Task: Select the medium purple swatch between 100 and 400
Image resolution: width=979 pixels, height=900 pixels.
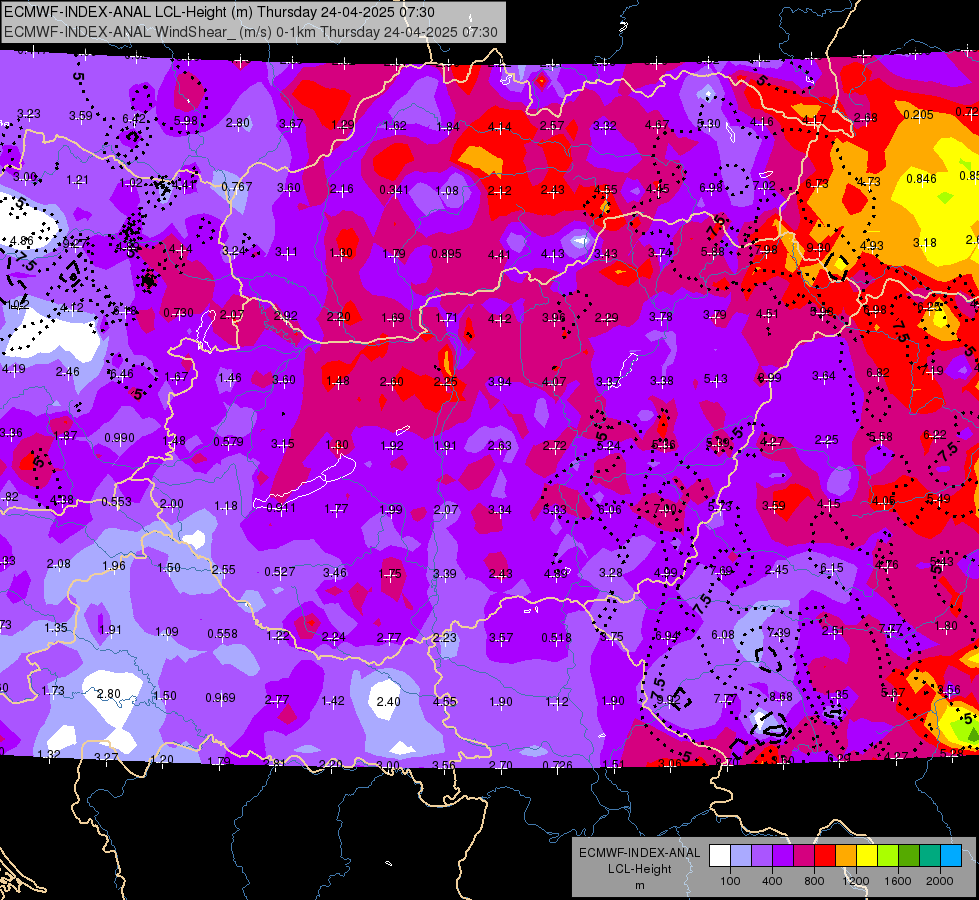Action: tap(762, 856)
